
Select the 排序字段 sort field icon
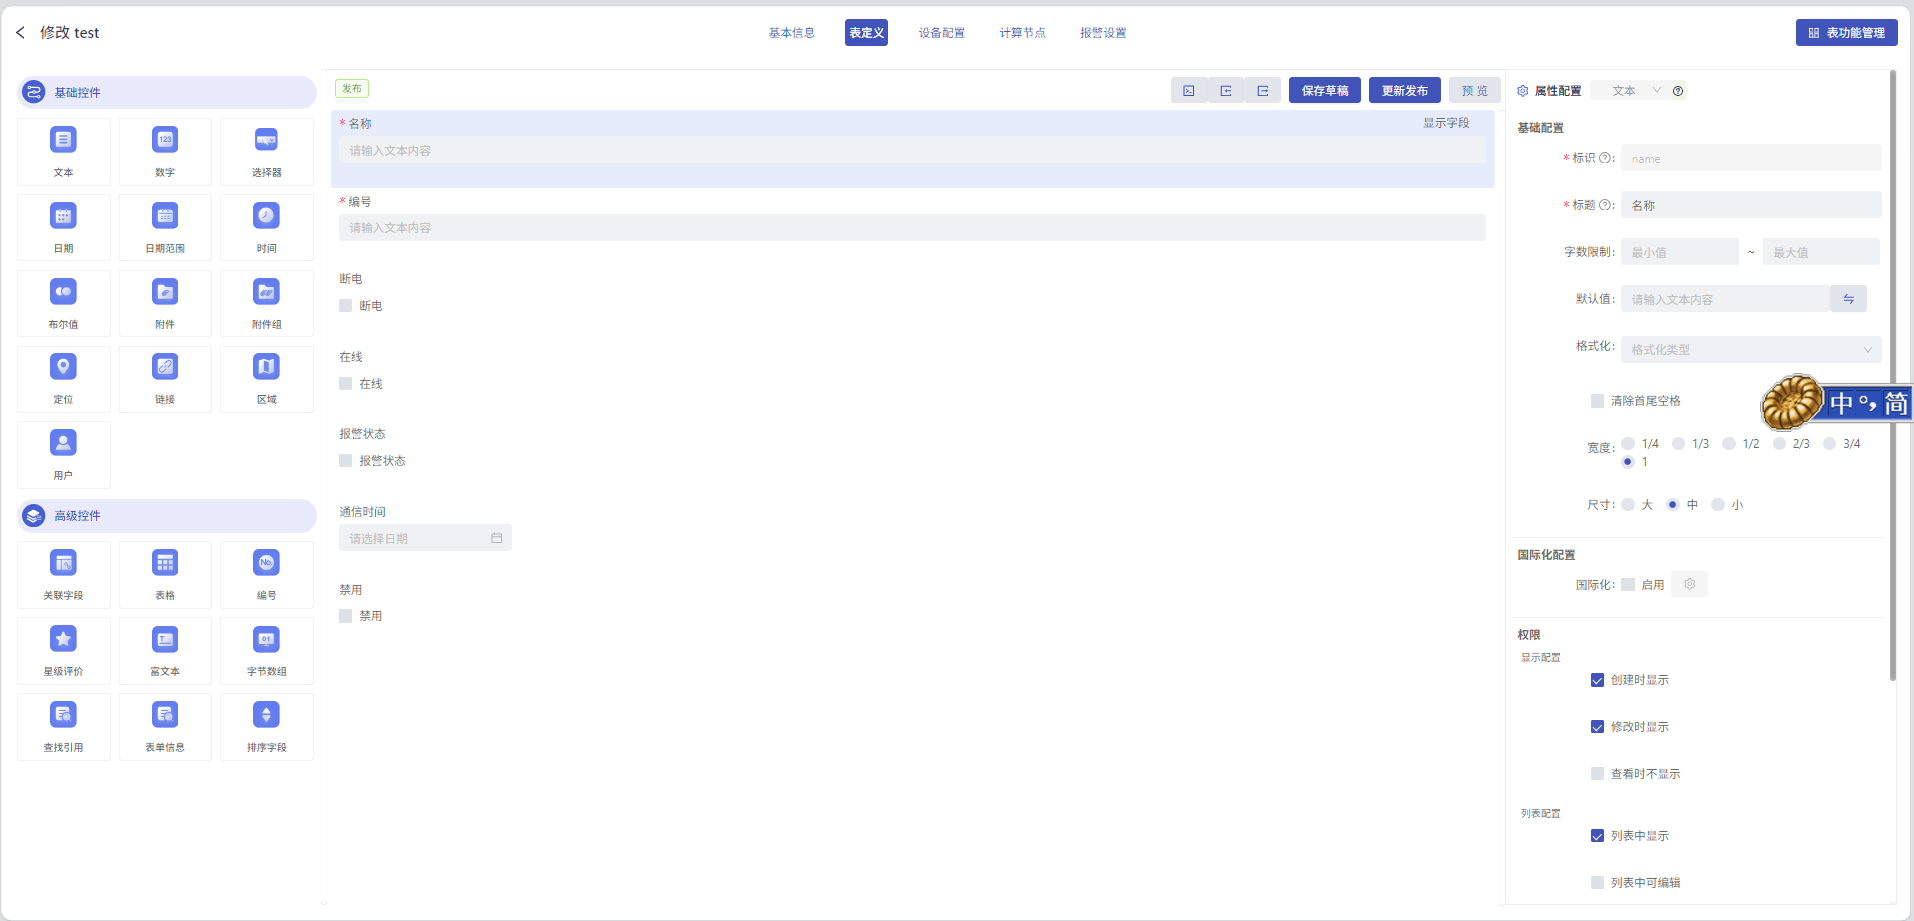click(x=266, y=715)
